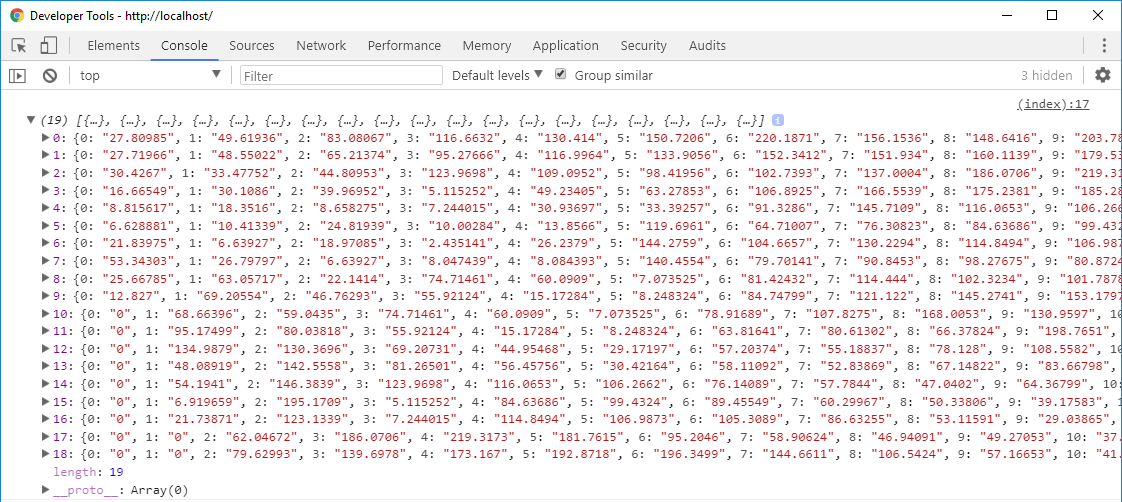Toggle the Group similar checkbox
The height and width of the screenshot is (502, 1122).
click(x=561, y=74)
